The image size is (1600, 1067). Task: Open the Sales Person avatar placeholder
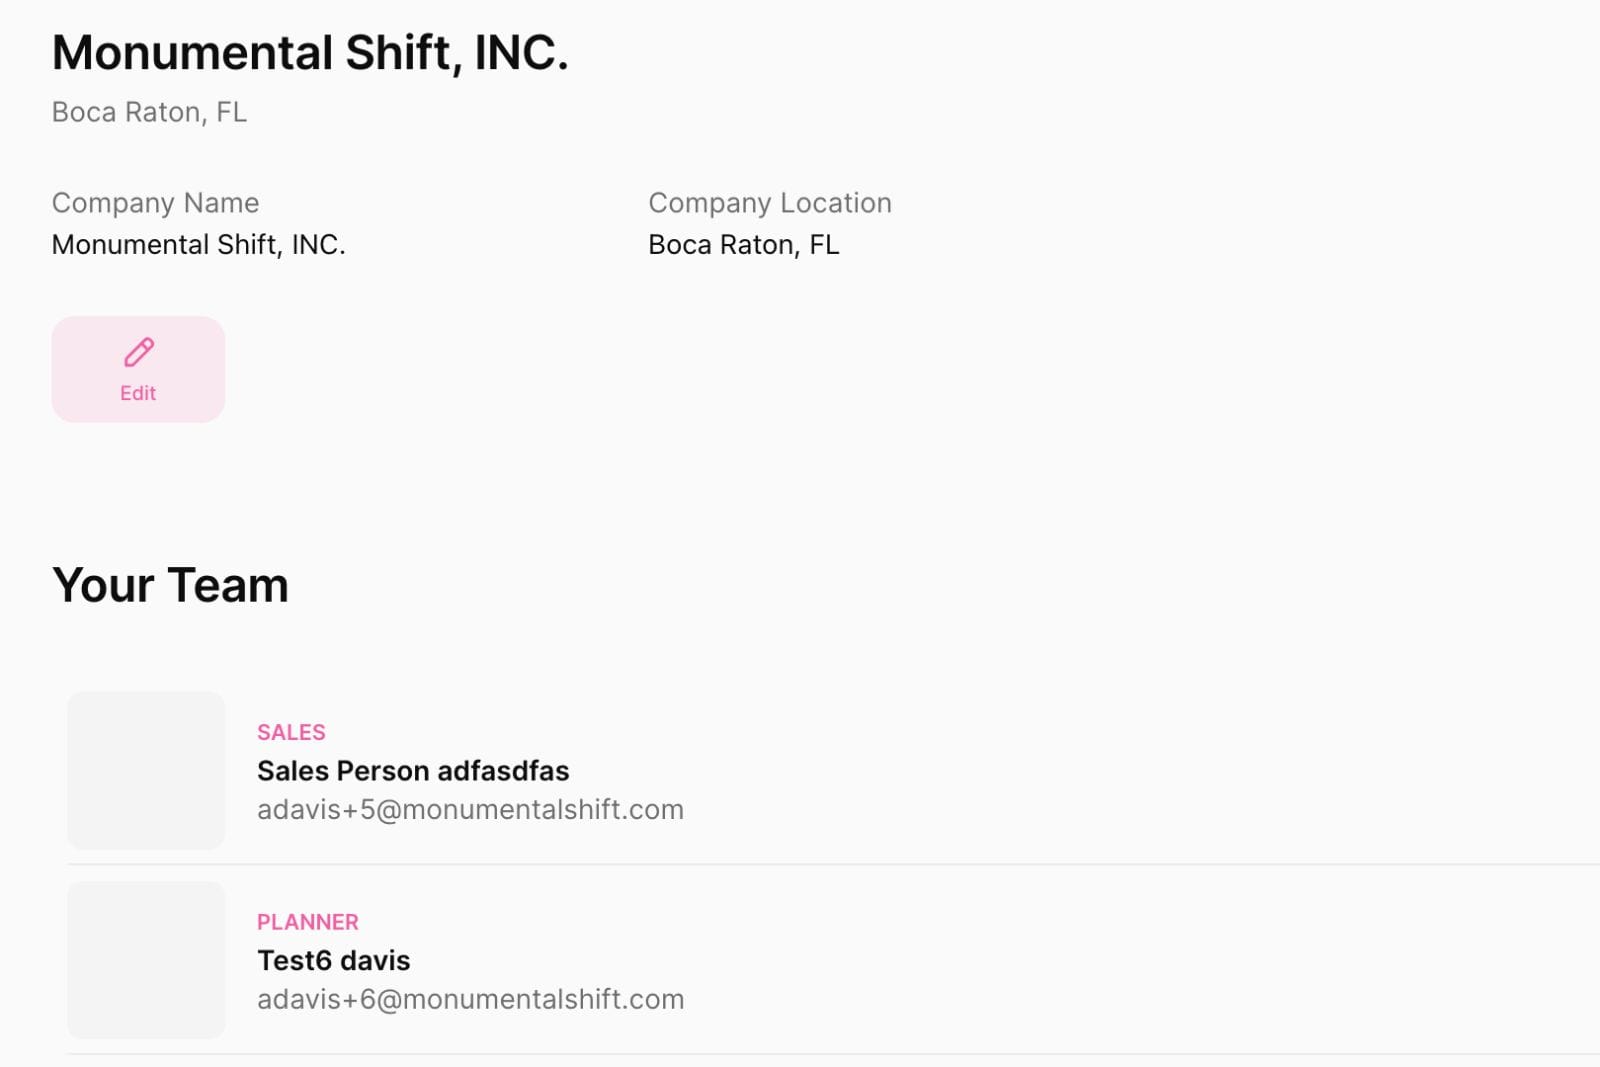click(x=146, y=770)
